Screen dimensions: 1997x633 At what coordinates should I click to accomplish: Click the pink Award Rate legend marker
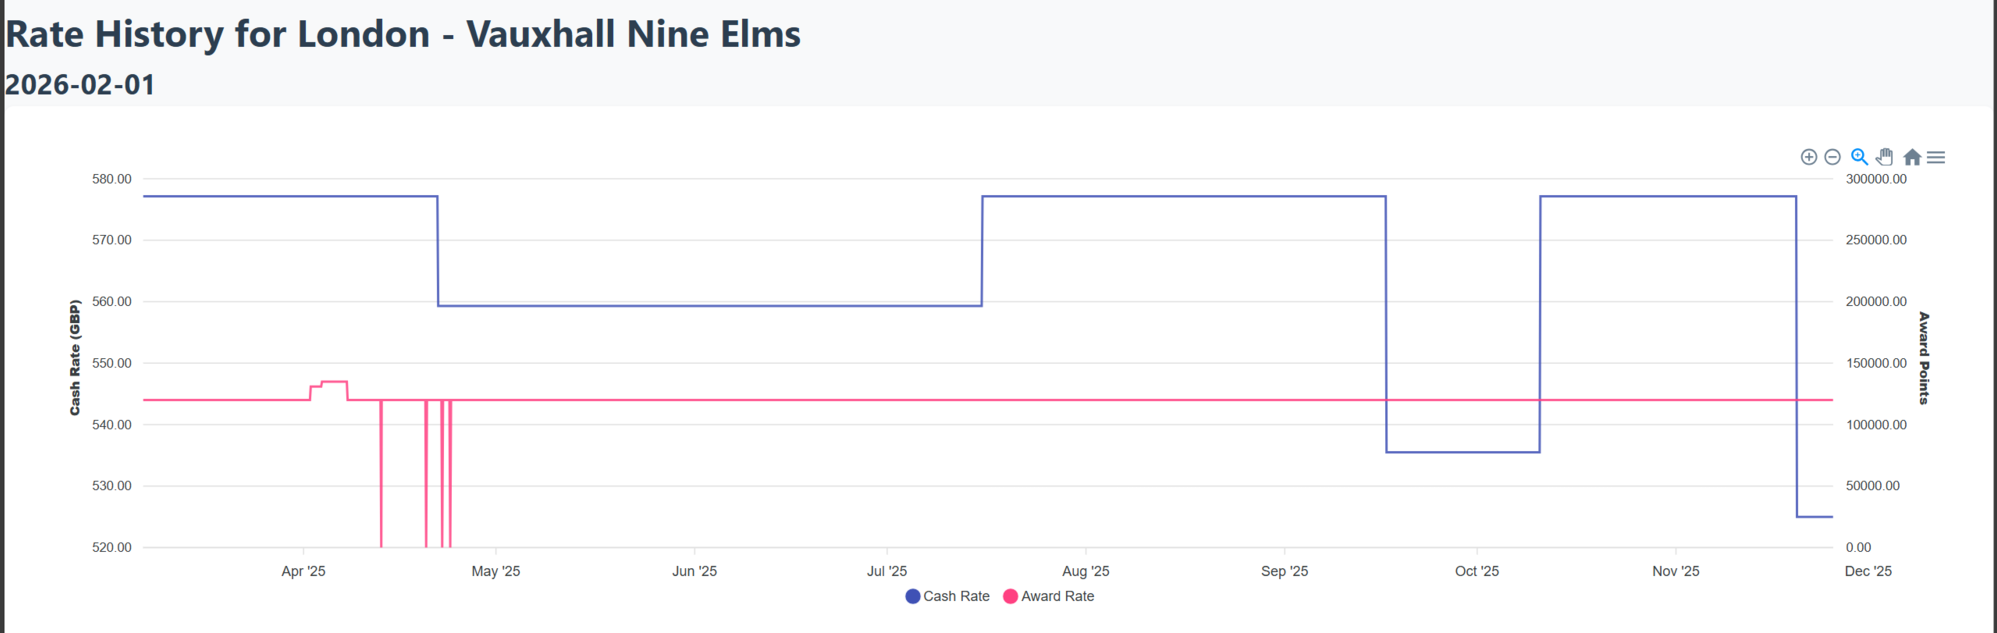point(1010,596)
